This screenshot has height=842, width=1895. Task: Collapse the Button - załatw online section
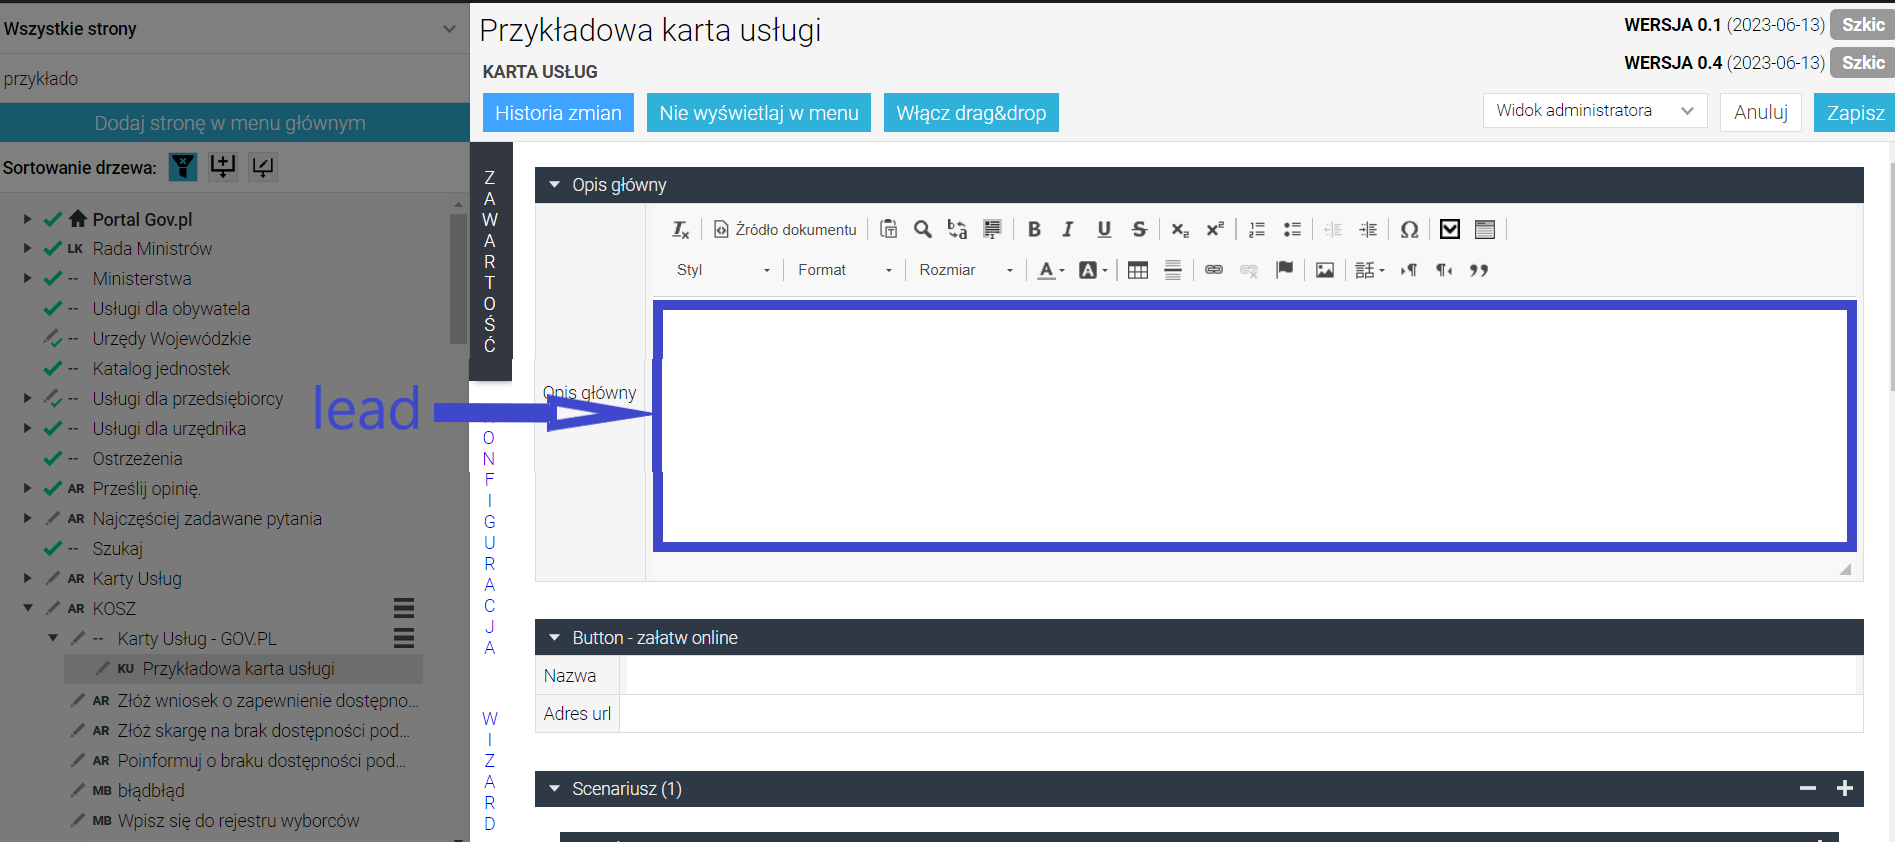click(x=555, y=638)
